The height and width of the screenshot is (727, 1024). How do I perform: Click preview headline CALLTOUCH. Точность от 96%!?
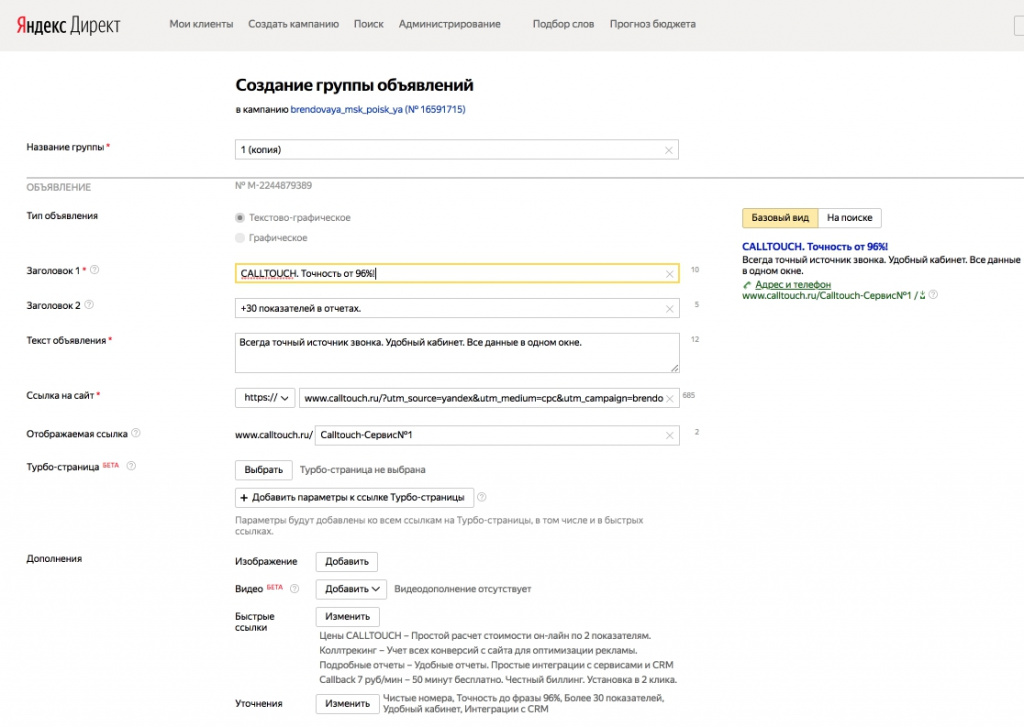[815, 247]
